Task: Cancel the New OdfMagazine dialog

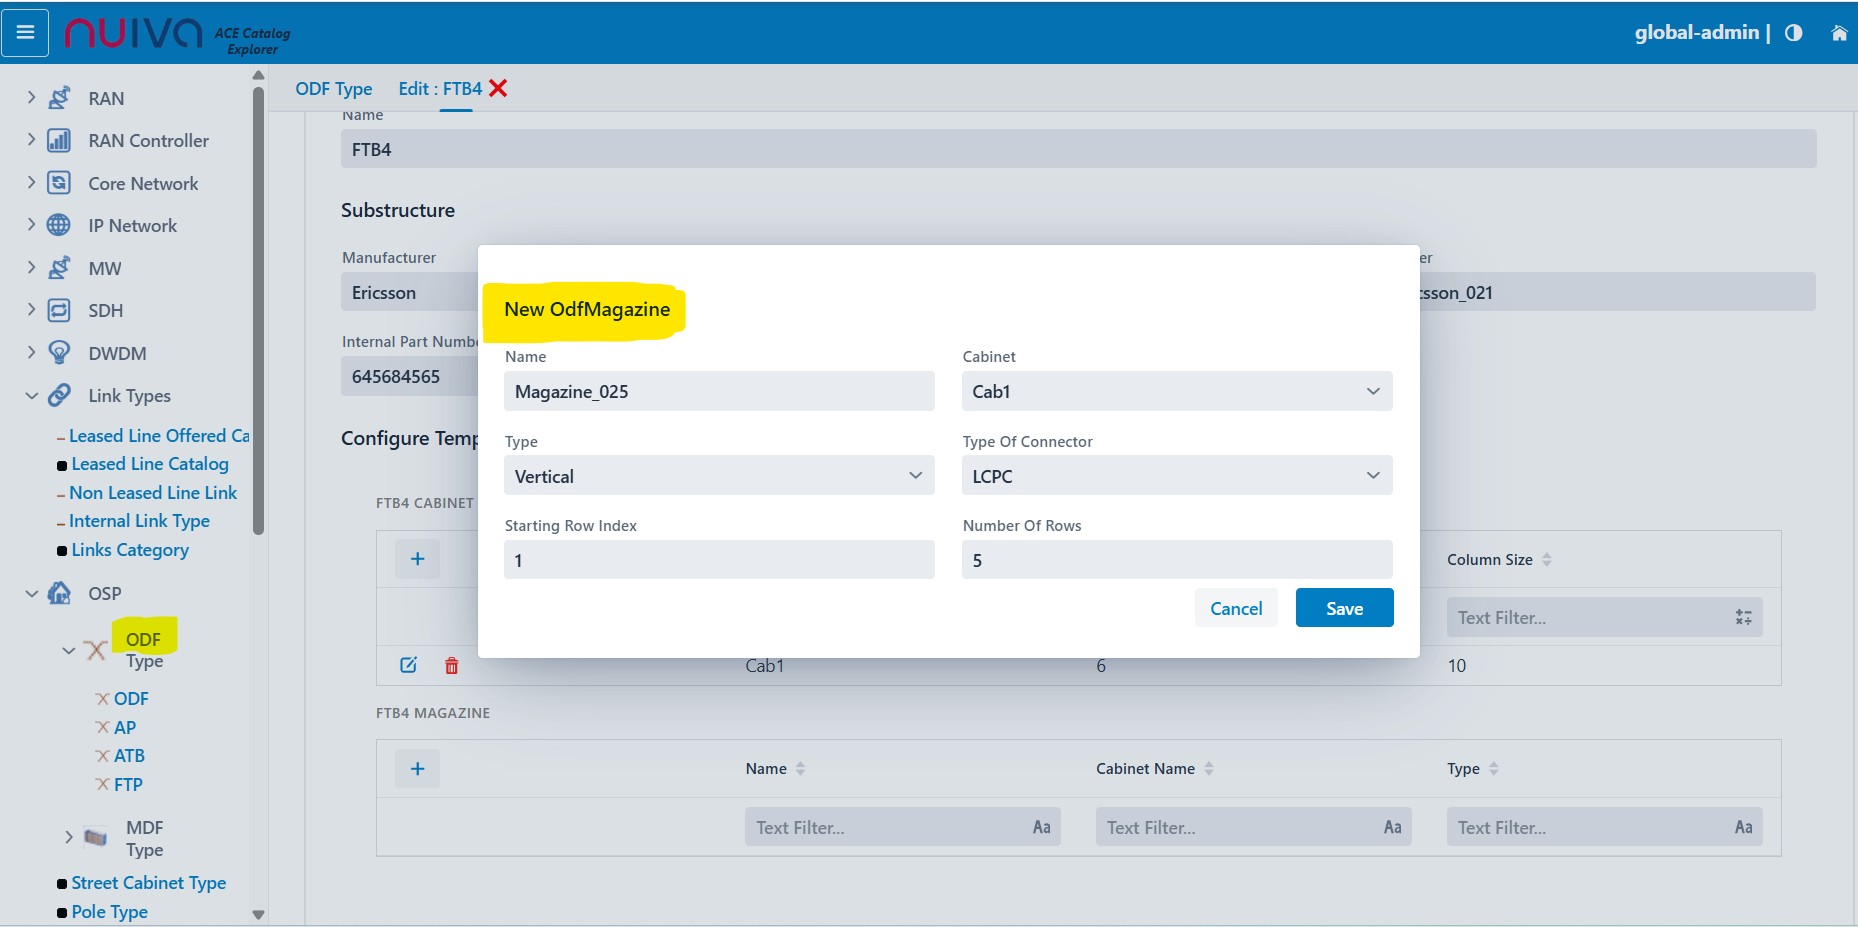Action: click(x=1236, y=608)
